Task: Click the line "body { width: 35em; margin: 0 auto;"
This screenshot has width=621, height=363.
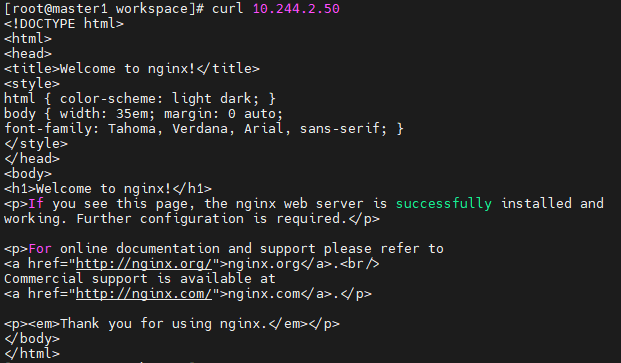Action: 143,114
